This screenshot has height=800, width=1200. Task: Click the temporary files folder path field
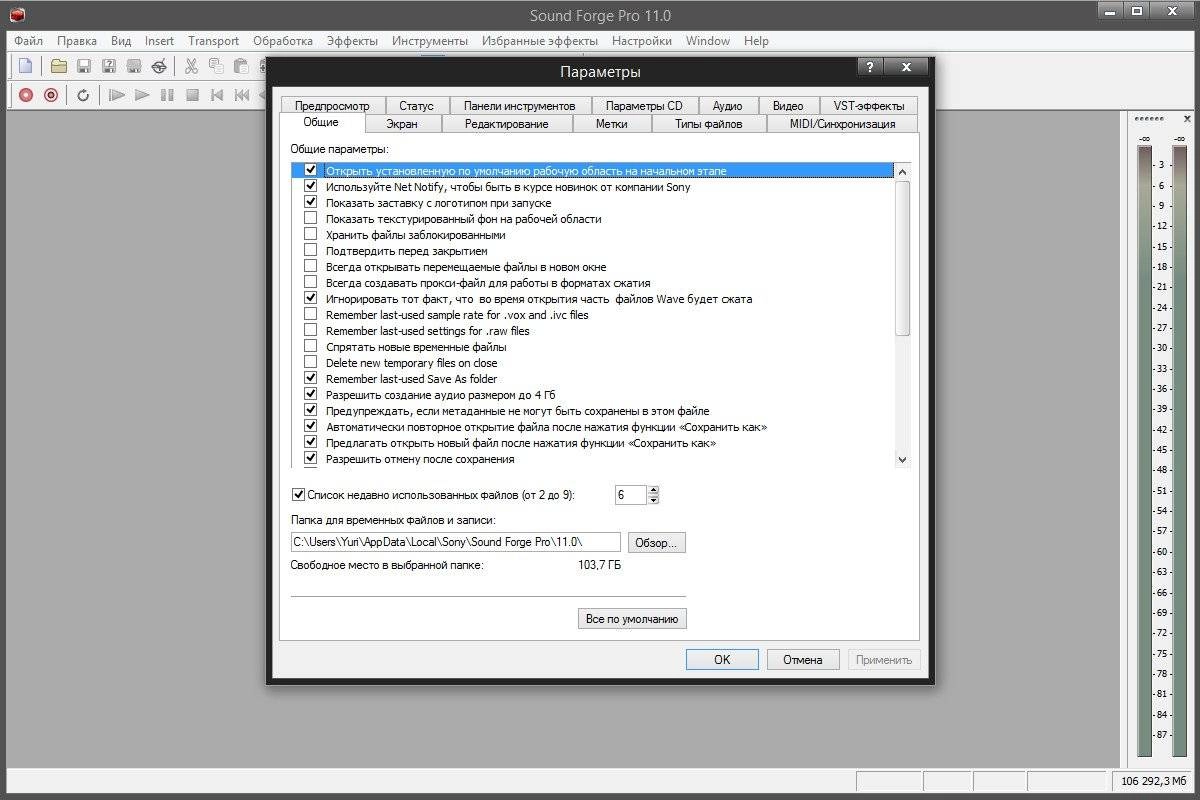point(455,542)
